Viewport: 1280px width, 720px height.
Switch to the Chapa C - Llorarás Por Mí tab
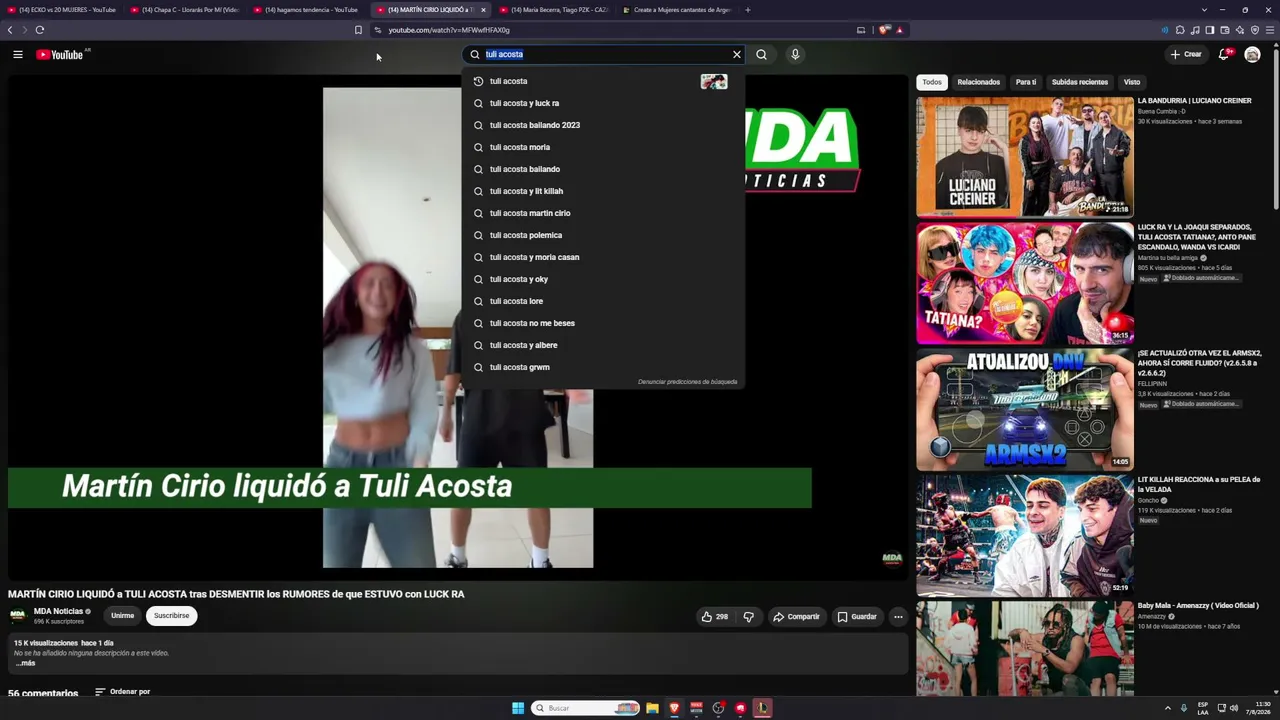186,10
